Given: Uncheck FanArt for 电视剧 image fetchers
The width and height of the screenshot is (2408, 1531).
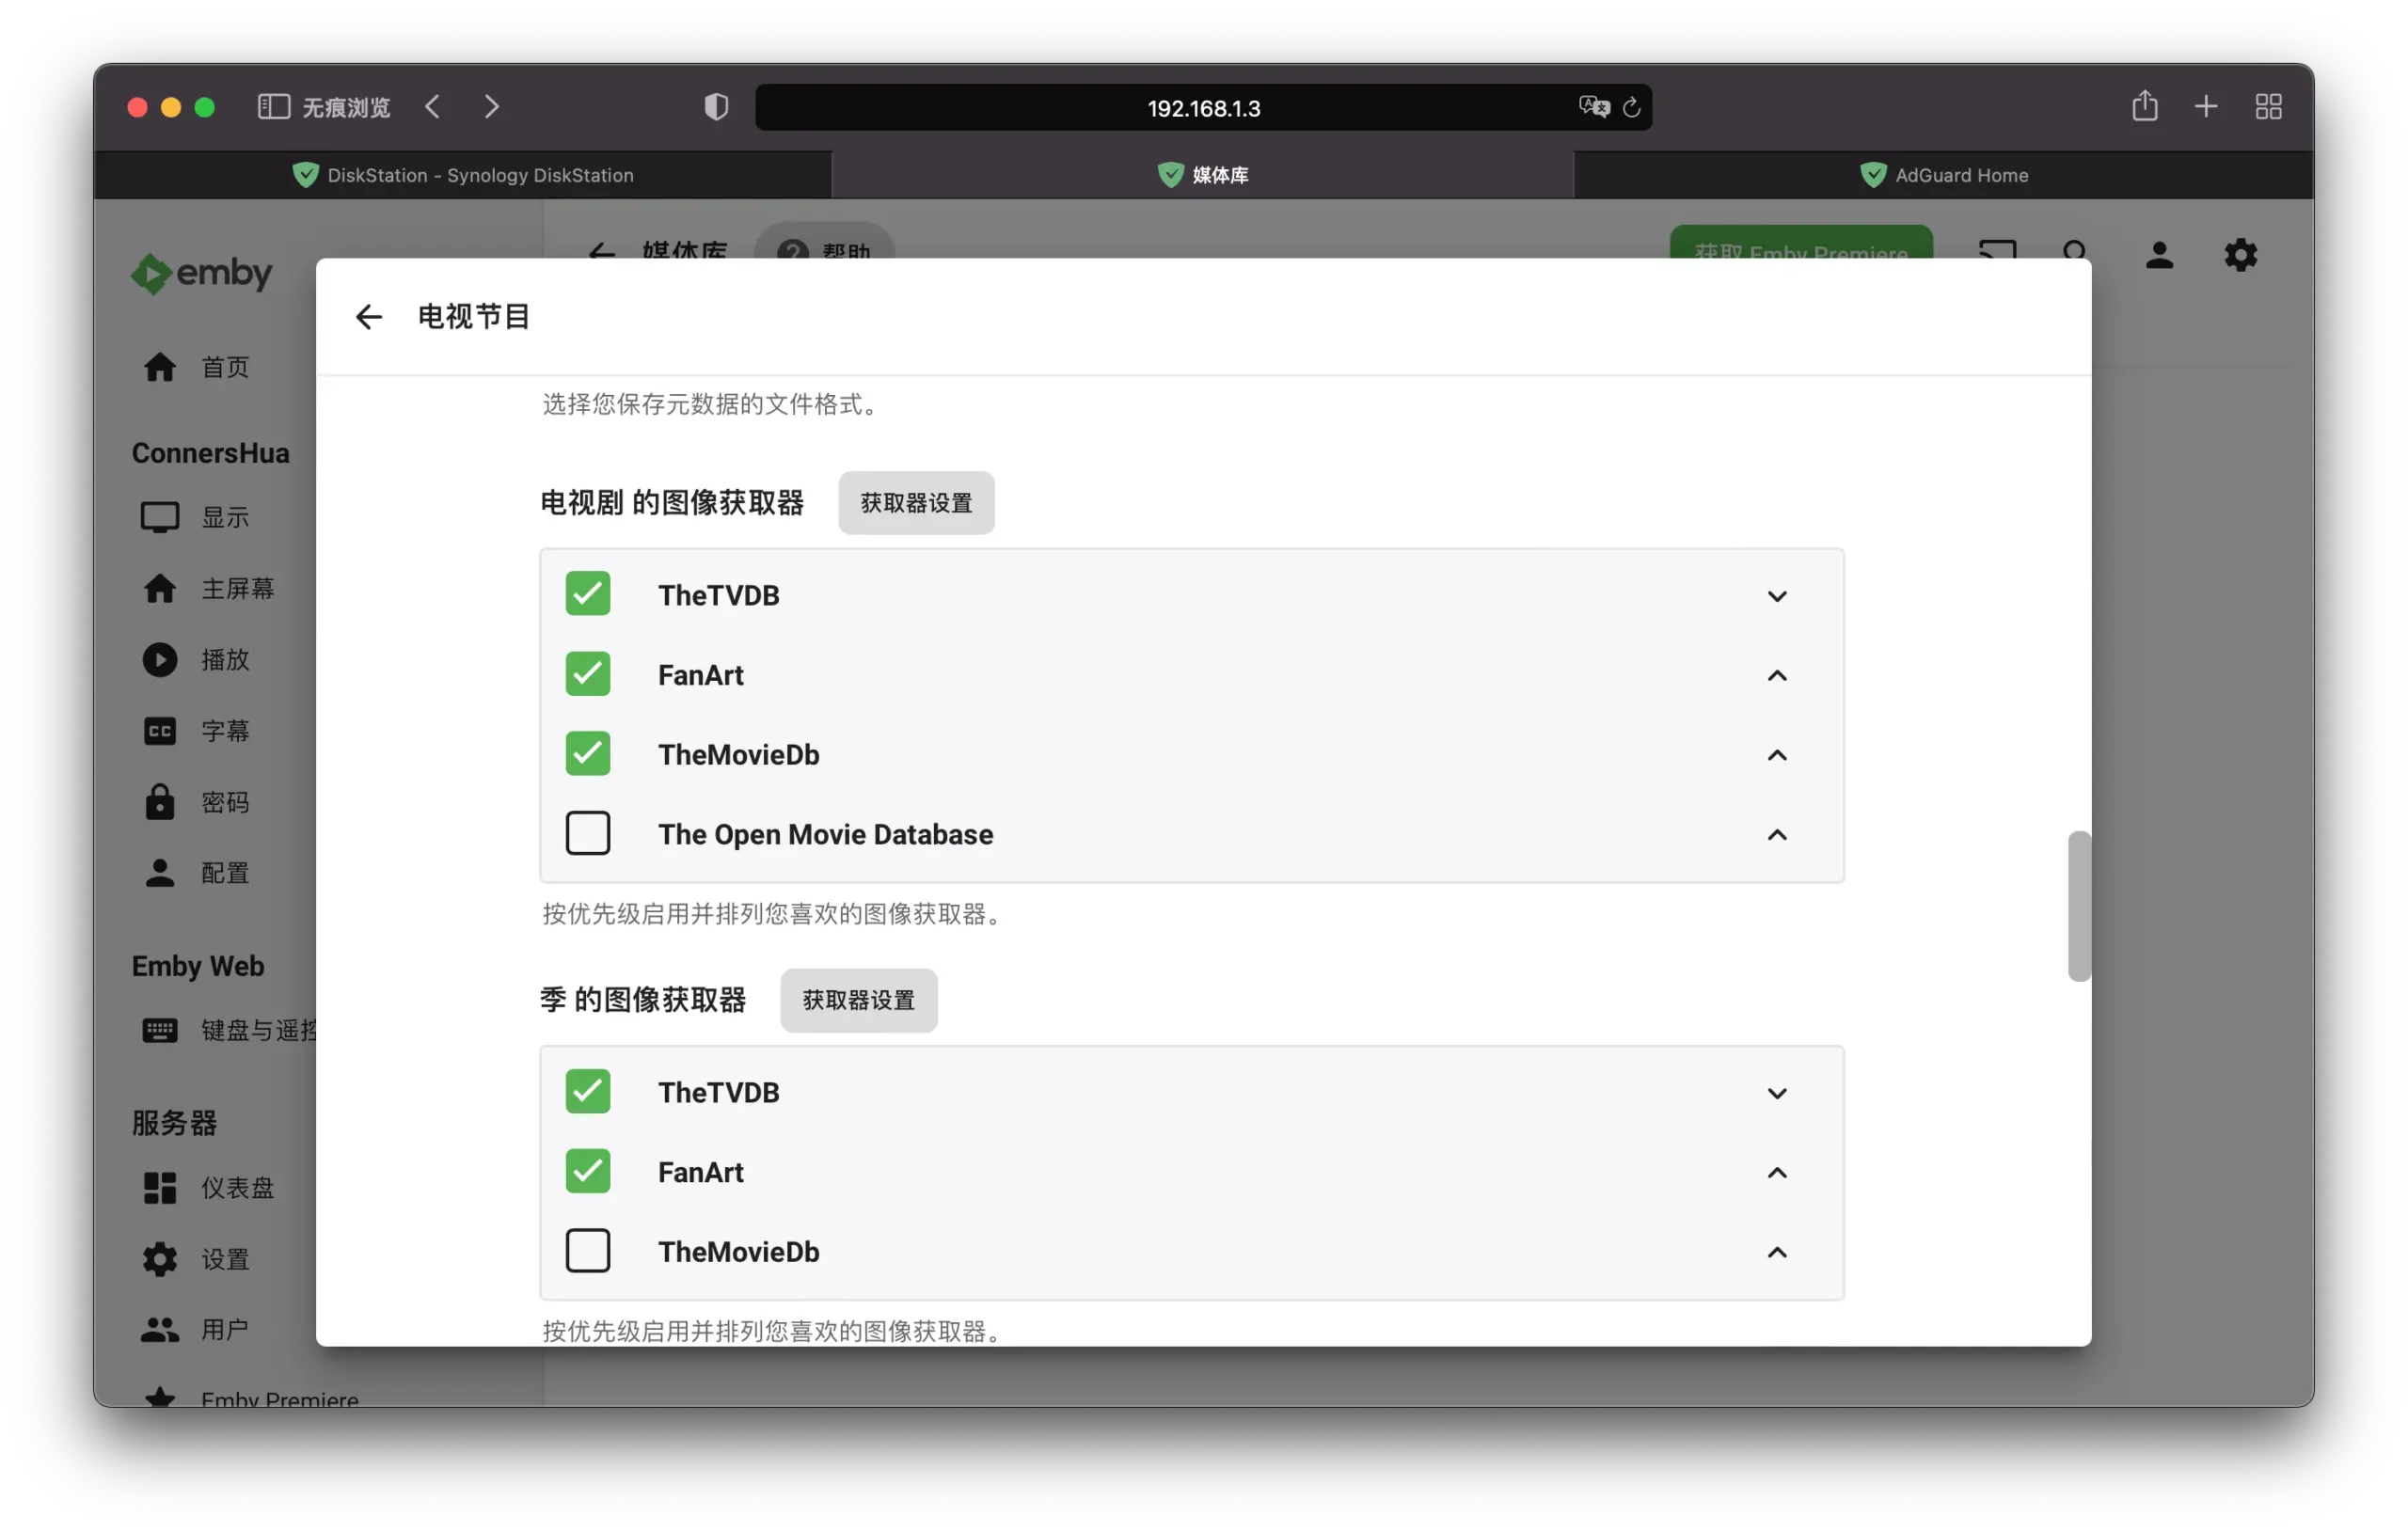Looking at the screenshot, I should coord(588,674).
